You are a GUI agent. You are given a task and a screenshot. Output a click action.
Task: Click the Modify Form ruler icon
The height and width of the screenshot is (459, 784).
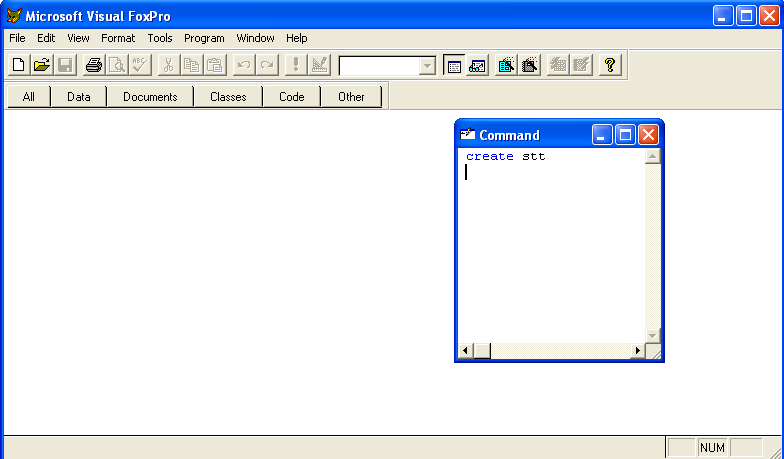319,65
